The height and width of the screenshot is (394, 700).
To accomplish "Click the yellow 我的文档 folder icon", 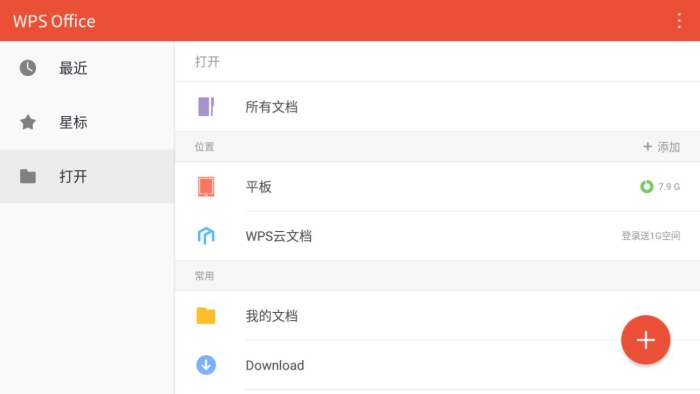I will 206,315.
